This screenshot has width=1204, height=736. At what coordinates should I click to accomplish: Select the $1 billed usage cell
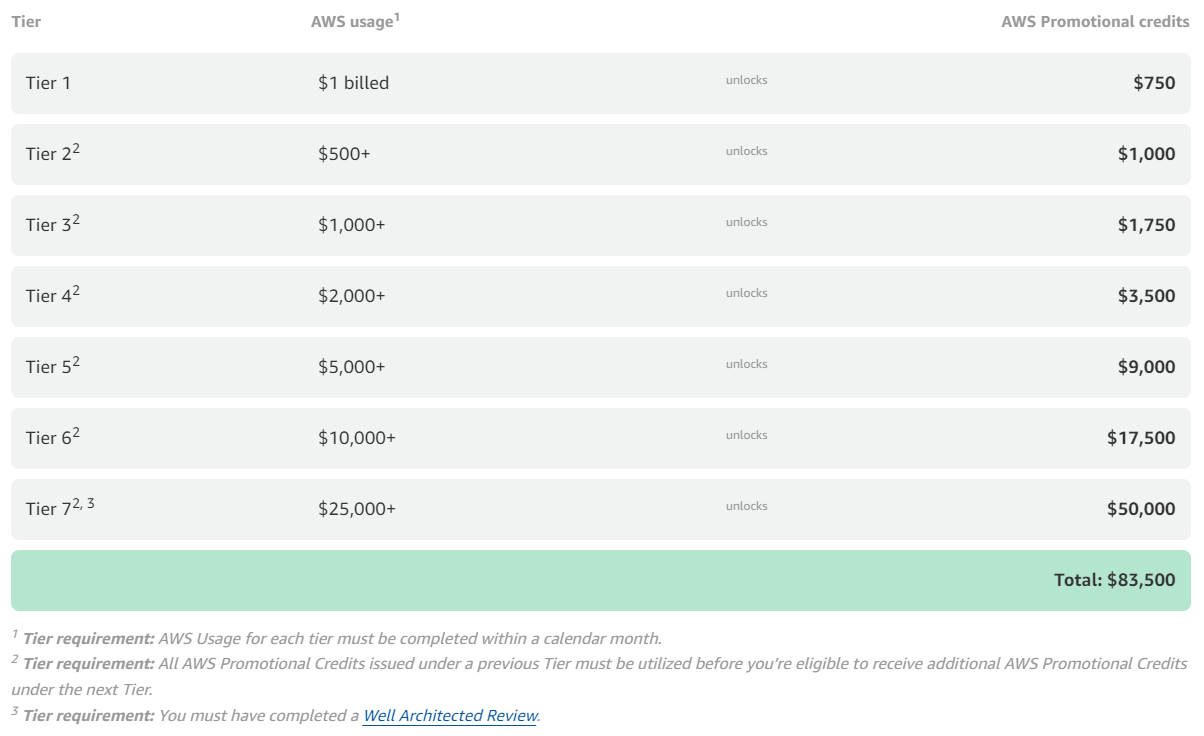coord(353,83)
